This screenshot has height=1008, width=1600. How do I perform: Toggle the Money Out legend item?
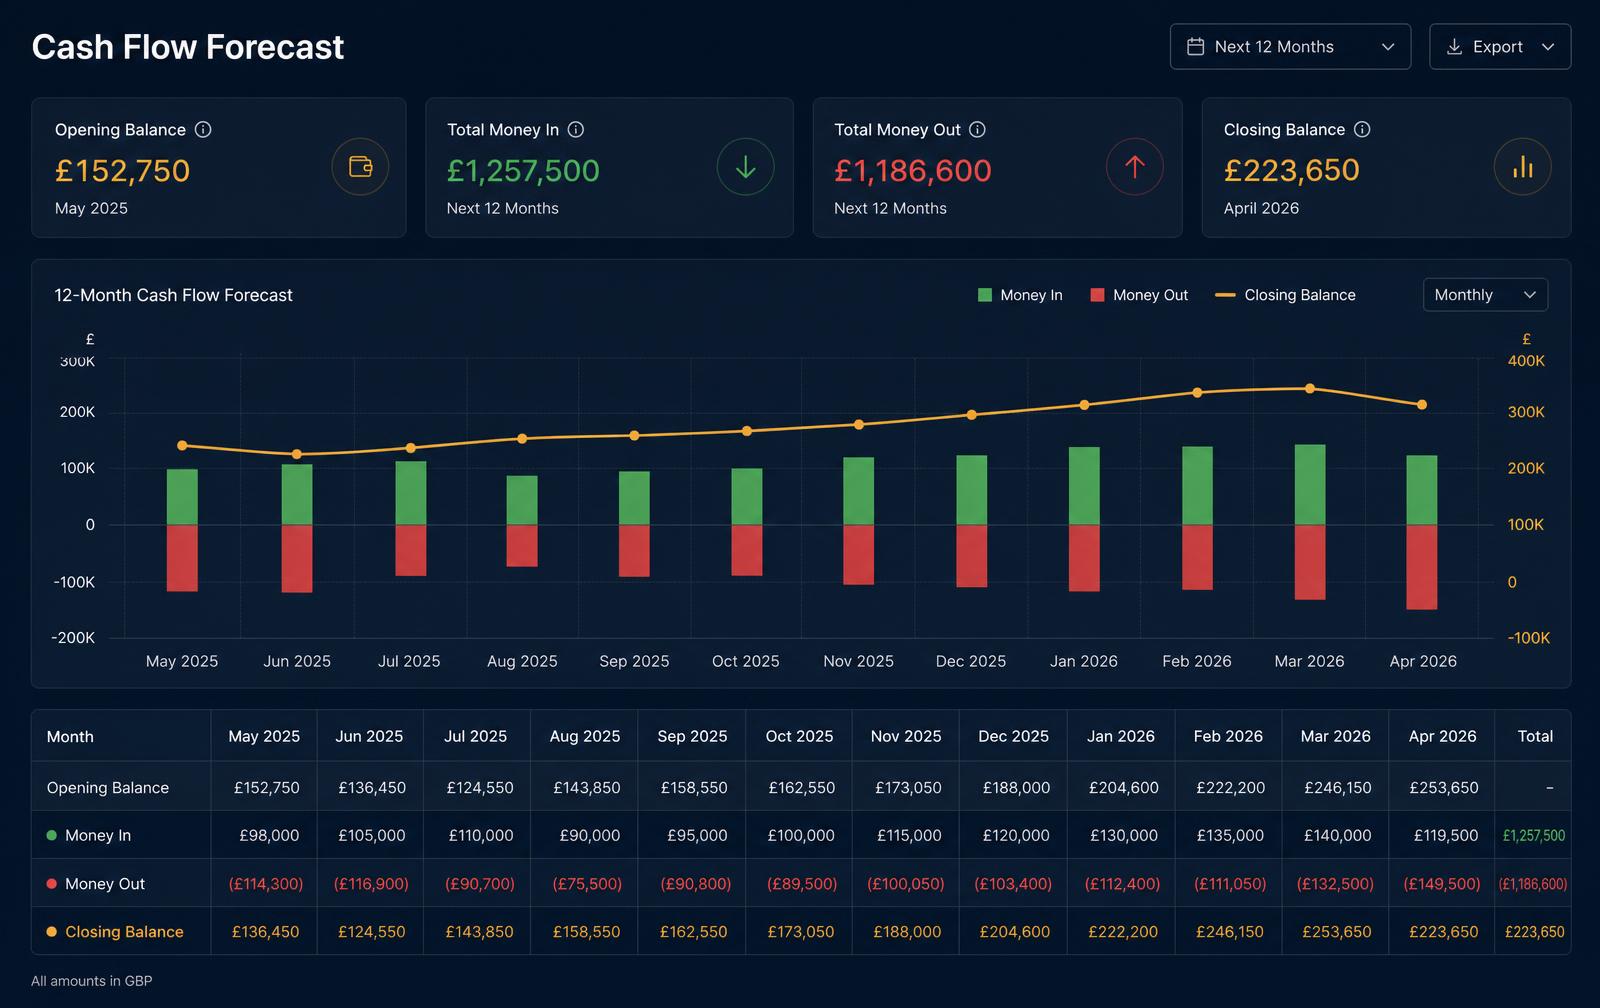pos(1139,295)
